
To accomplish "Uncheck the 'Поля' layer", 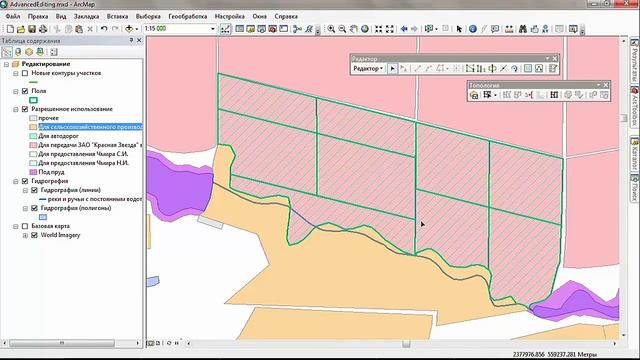I will click(x=25, y=91).
